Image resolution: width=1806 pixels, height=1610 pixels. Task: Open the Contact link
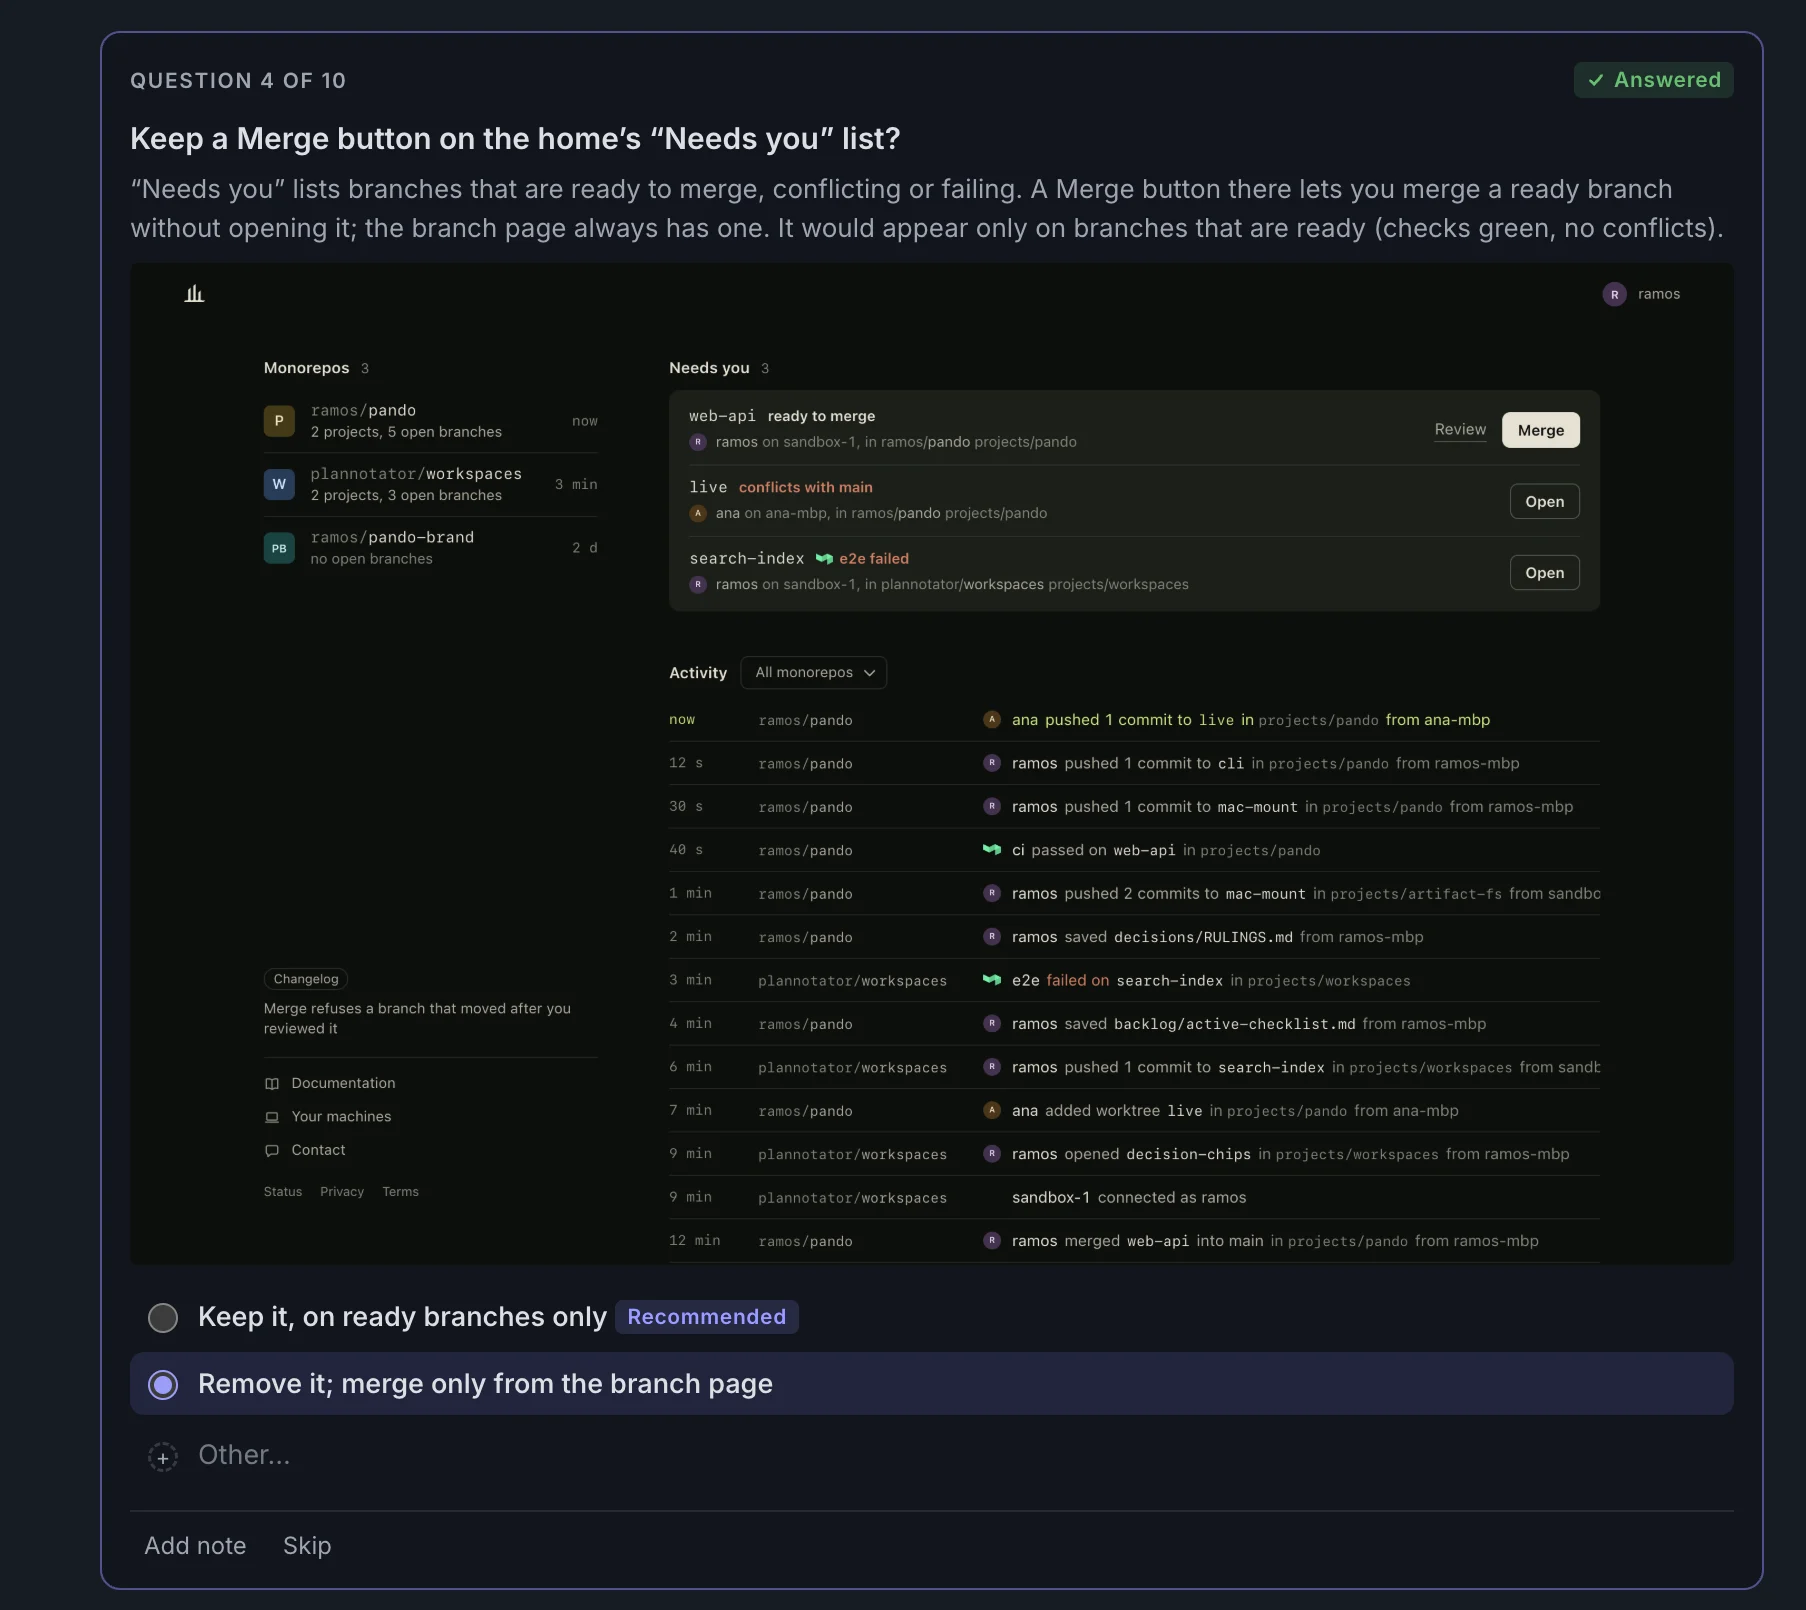pos(318,1151)
